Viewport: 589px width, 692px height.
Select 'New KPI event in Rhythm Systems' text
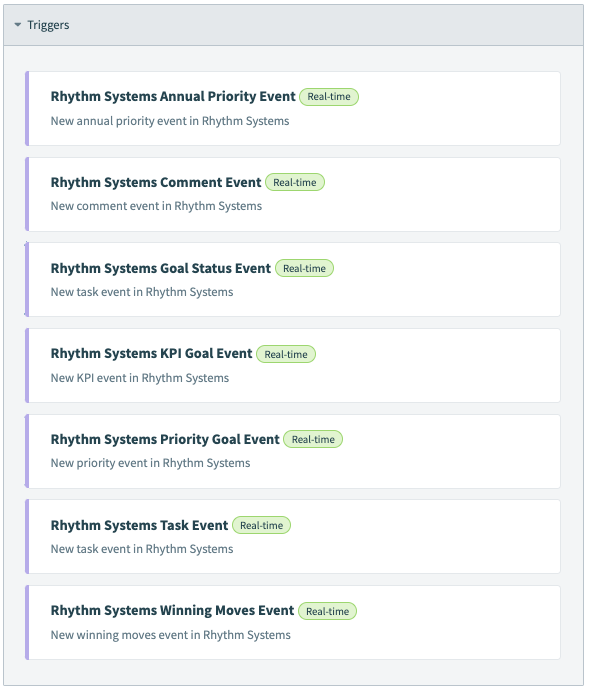[140, 378]
